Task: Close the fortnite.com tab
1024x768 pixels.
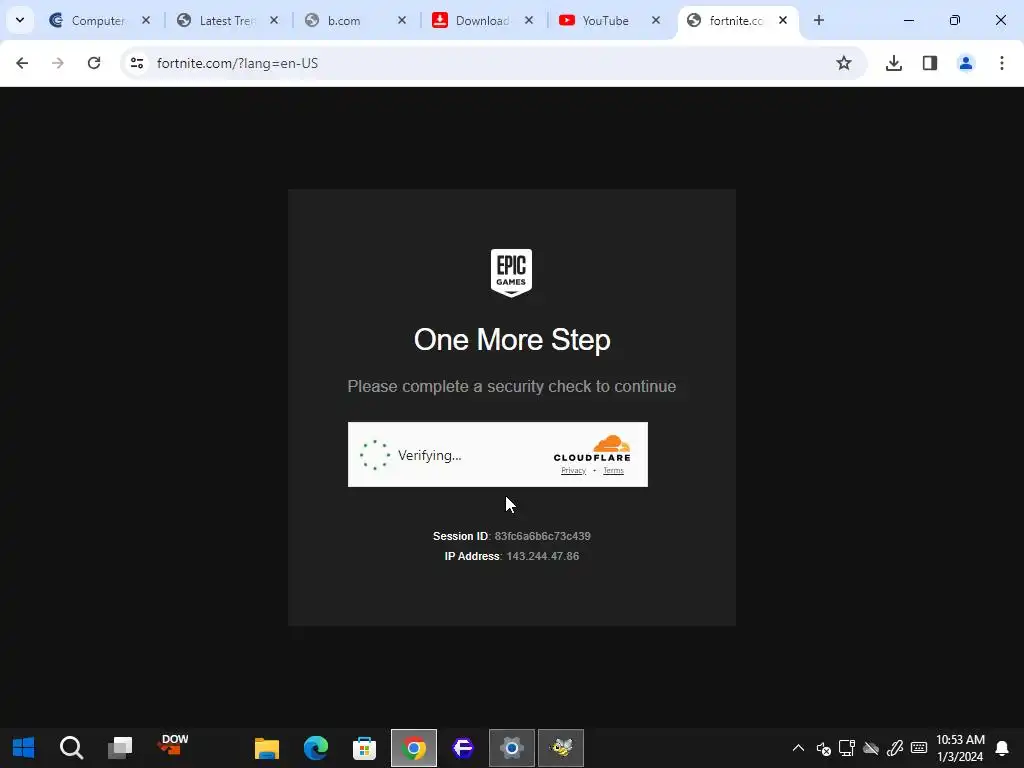Action: [x=783, y=20]
